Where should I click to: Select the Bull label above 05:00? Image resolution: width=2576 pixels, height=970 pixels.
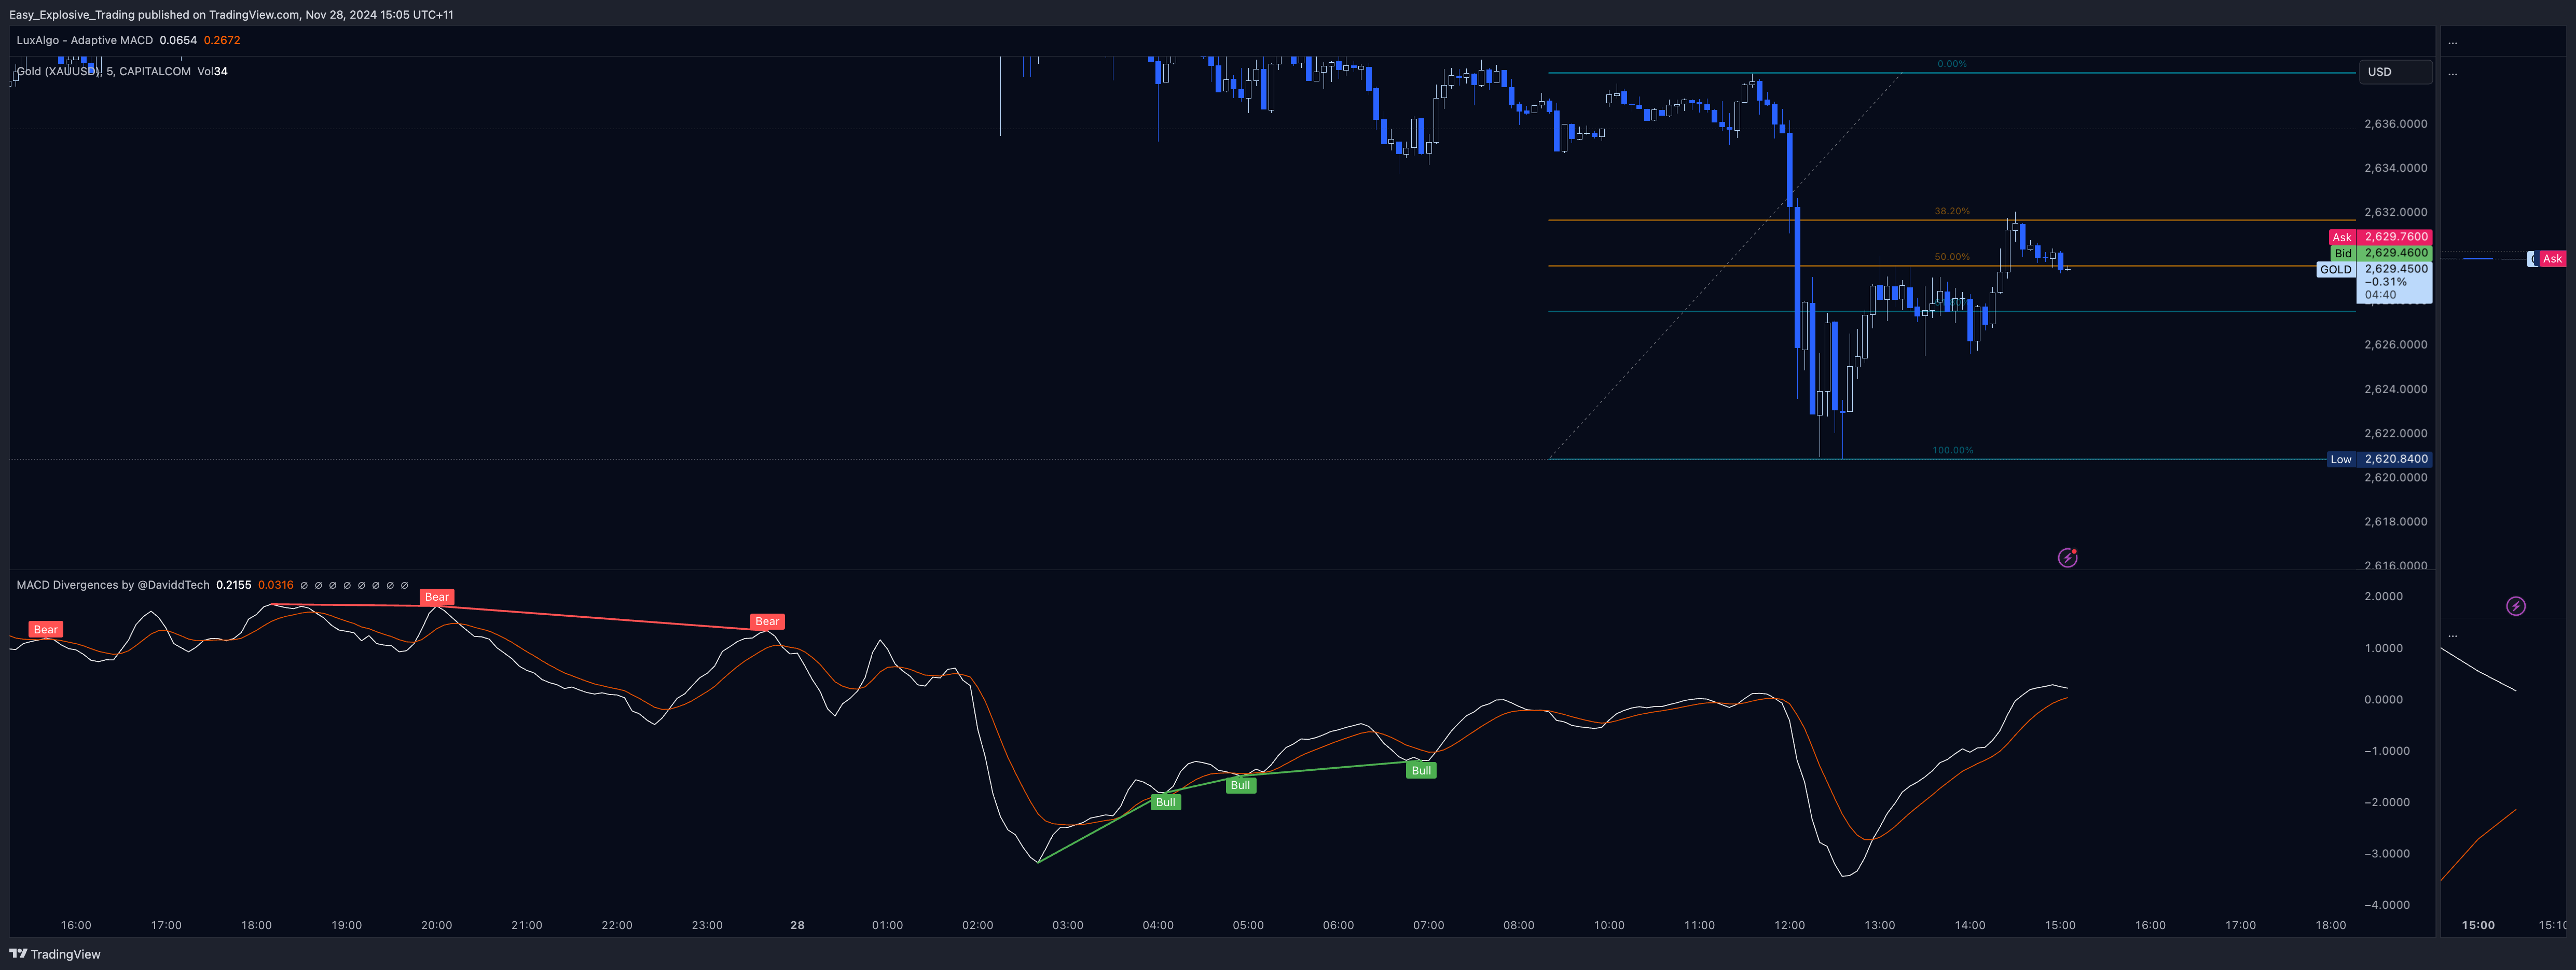(x=1241, y=785)
